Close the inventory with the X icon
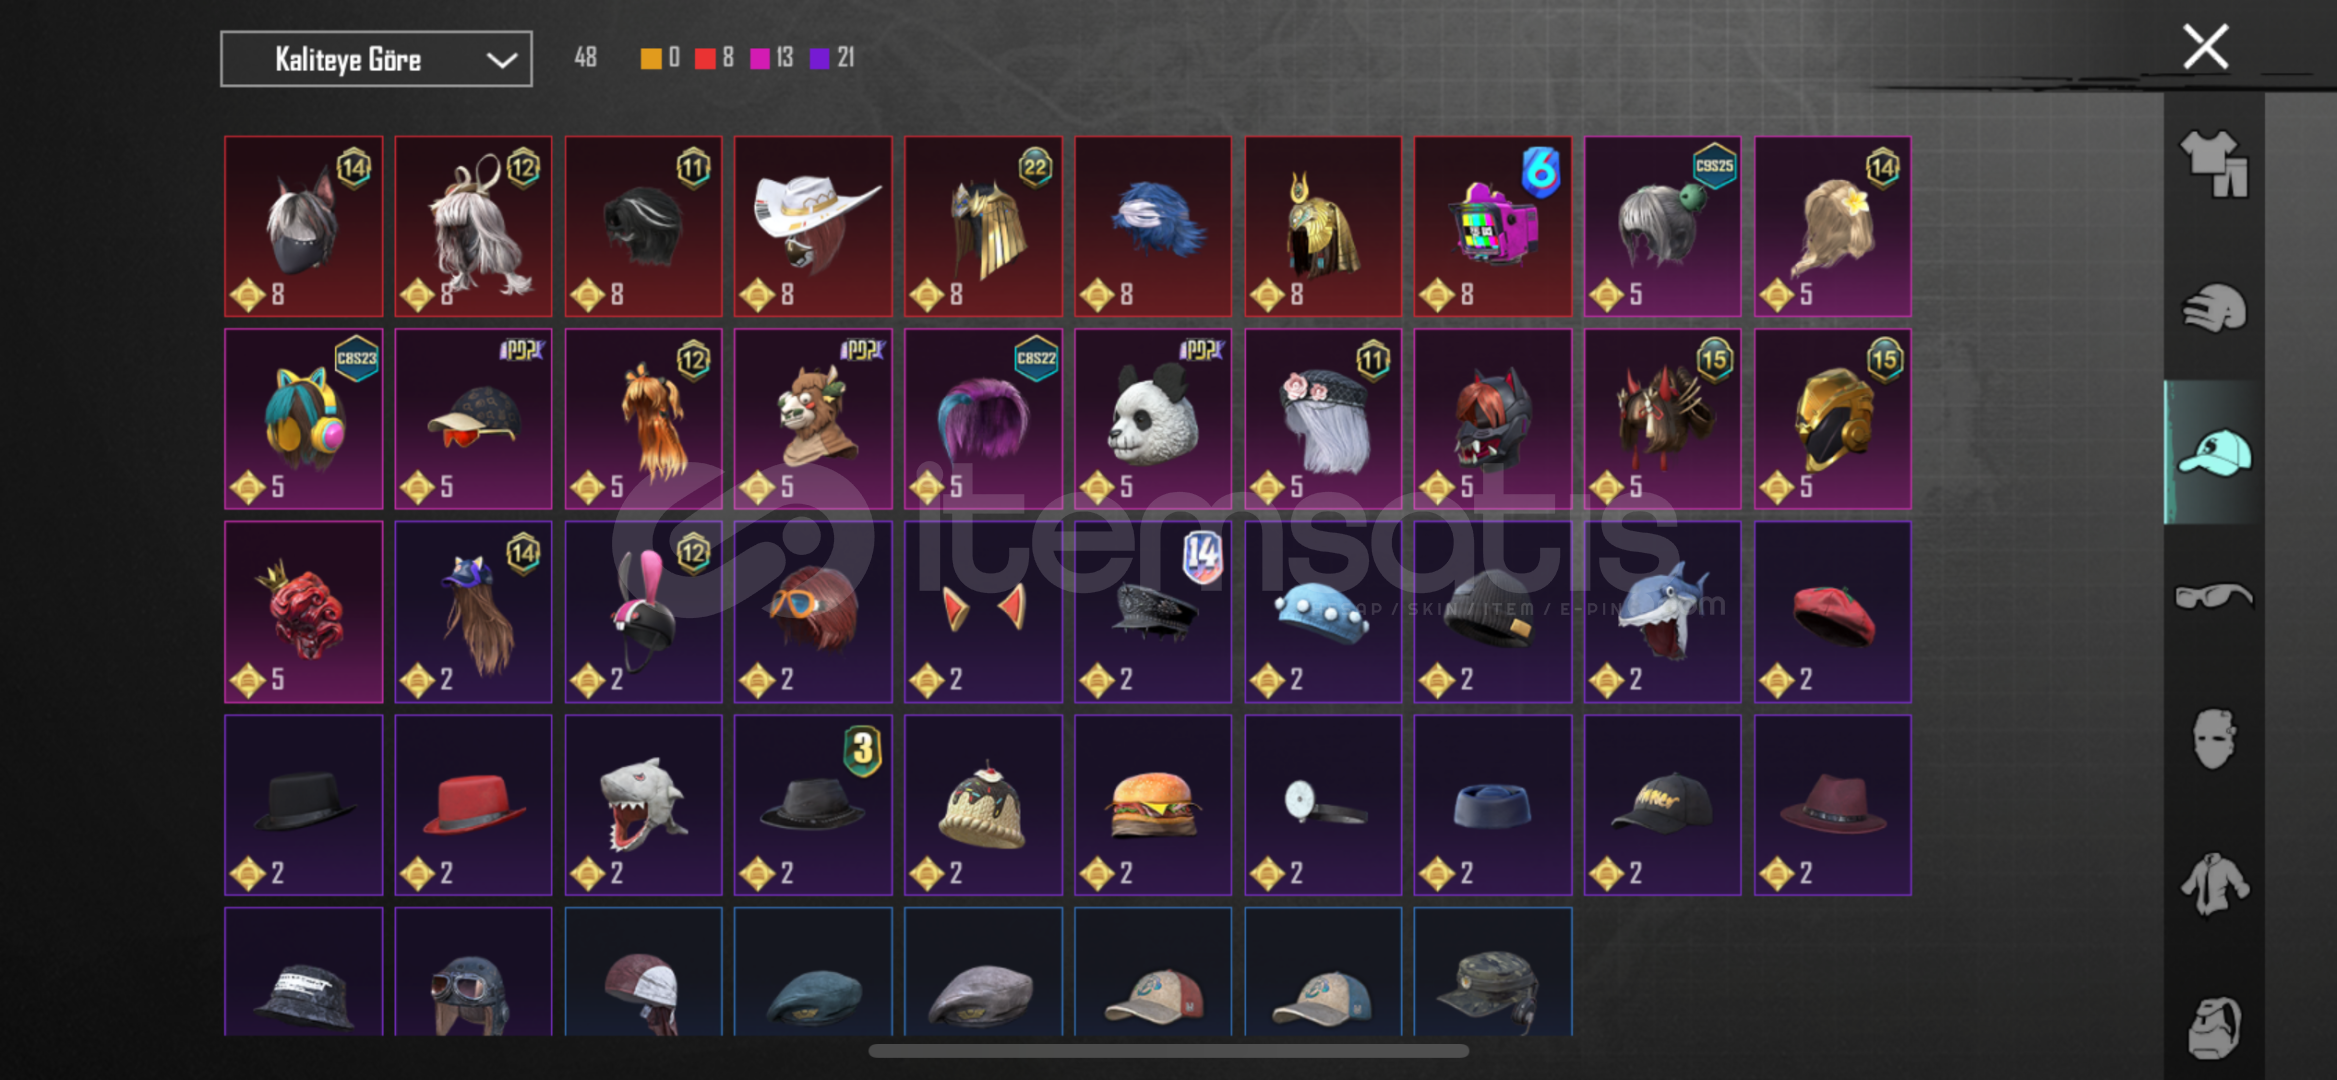Screen dimensions: 2337x1080 click(x=2205, y=46)
